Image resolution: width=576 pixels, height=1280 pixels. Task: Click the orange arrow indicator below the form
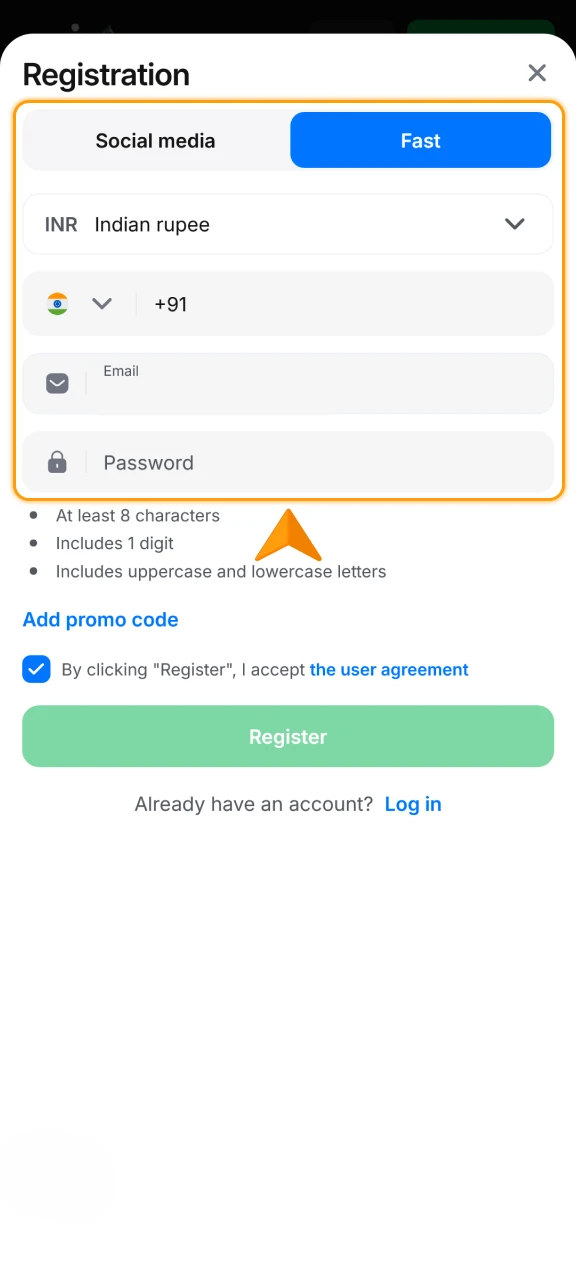(x=288, y=535)
